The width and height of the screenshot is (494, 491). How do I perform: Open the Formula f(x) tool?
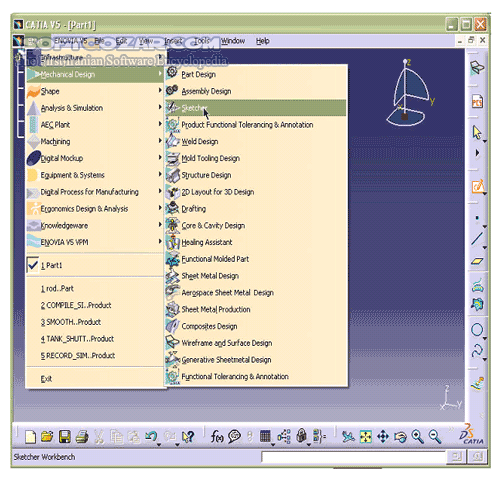217,436
